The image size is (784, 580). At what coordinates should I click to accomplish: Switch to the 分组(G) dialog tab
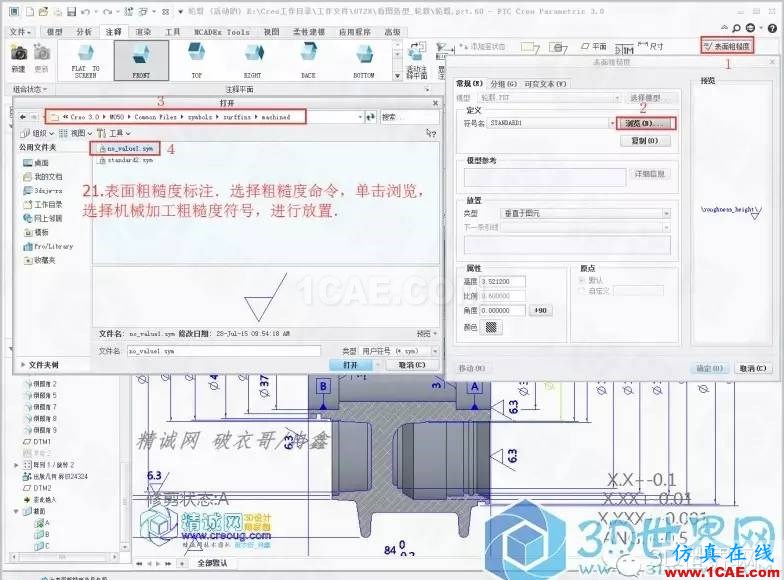click(503, 84)
